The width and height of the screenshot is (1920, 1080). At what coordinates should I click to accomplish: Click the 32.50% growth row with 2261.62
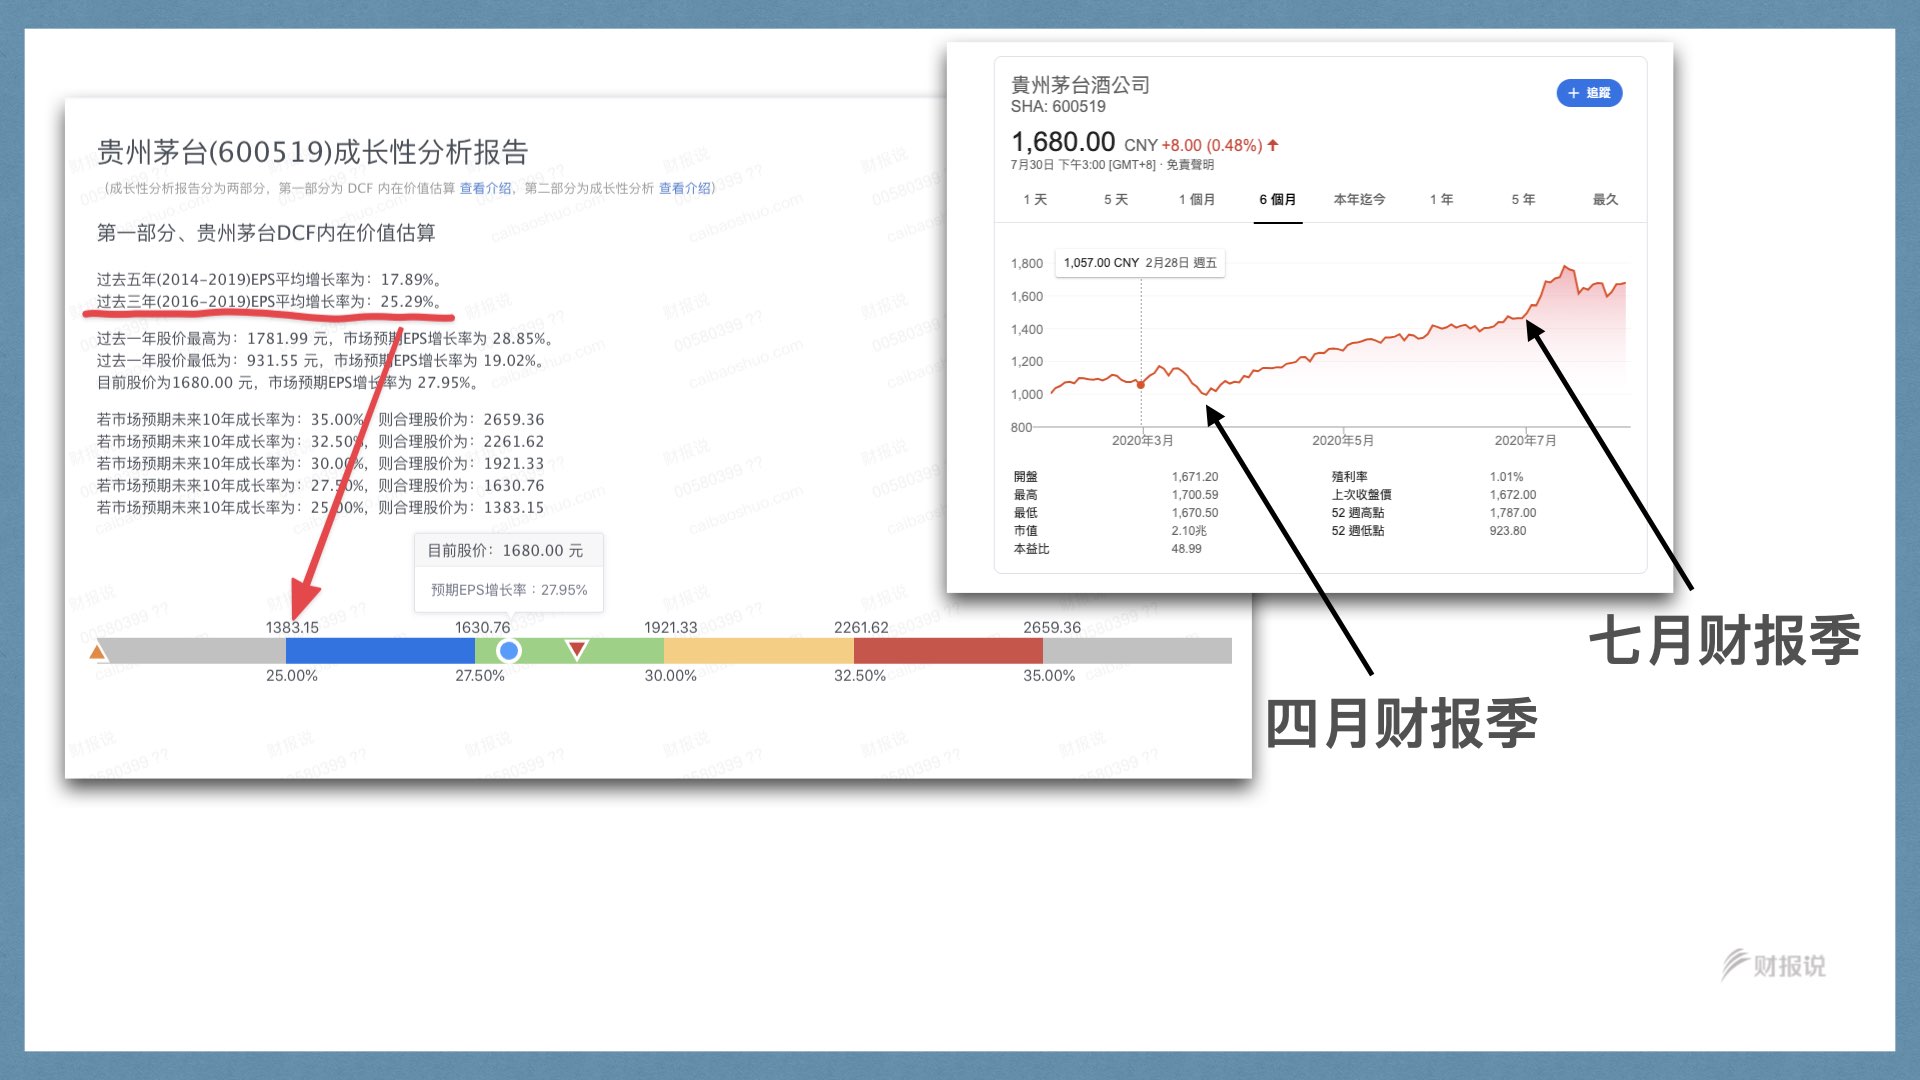(320, 442)
